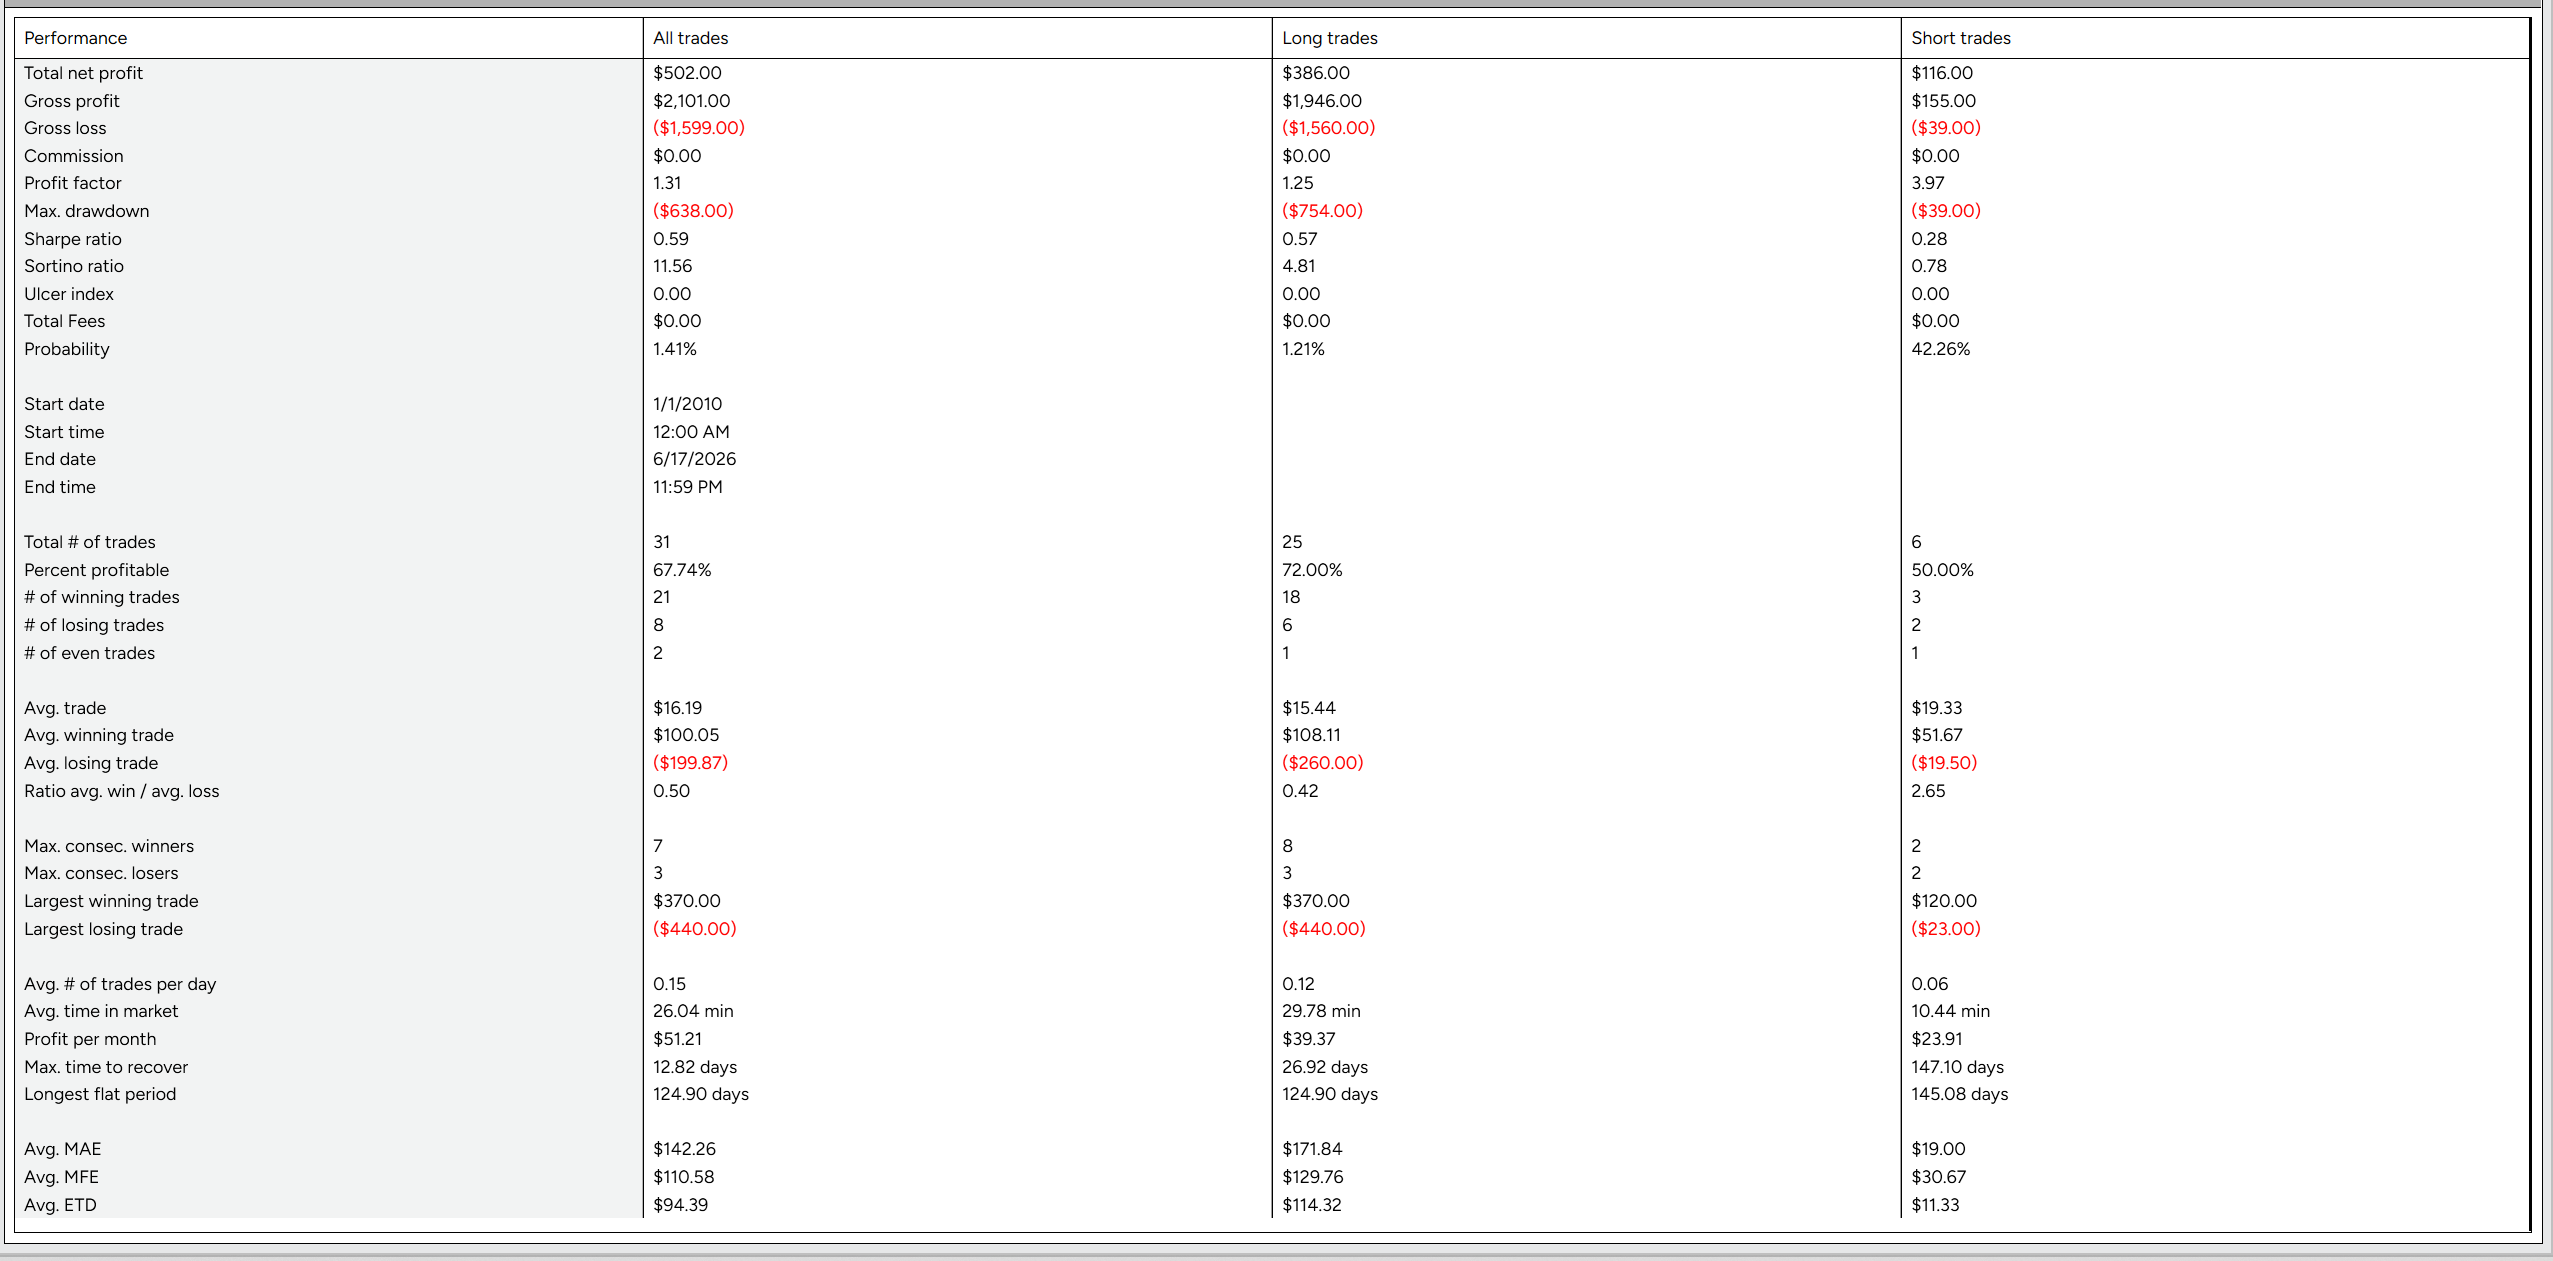Select the "($754.00)" long trades drawdown

[x=1323, y=211]
